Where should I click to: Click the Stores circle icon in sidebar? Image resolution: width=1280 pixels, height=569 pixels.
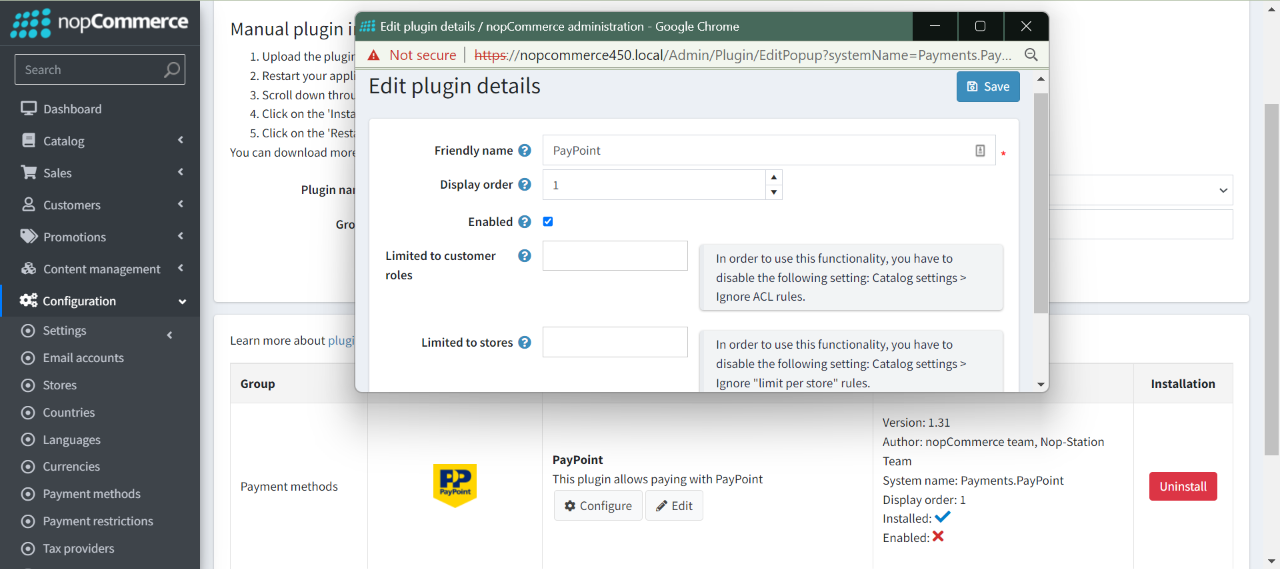click(28, 385)
